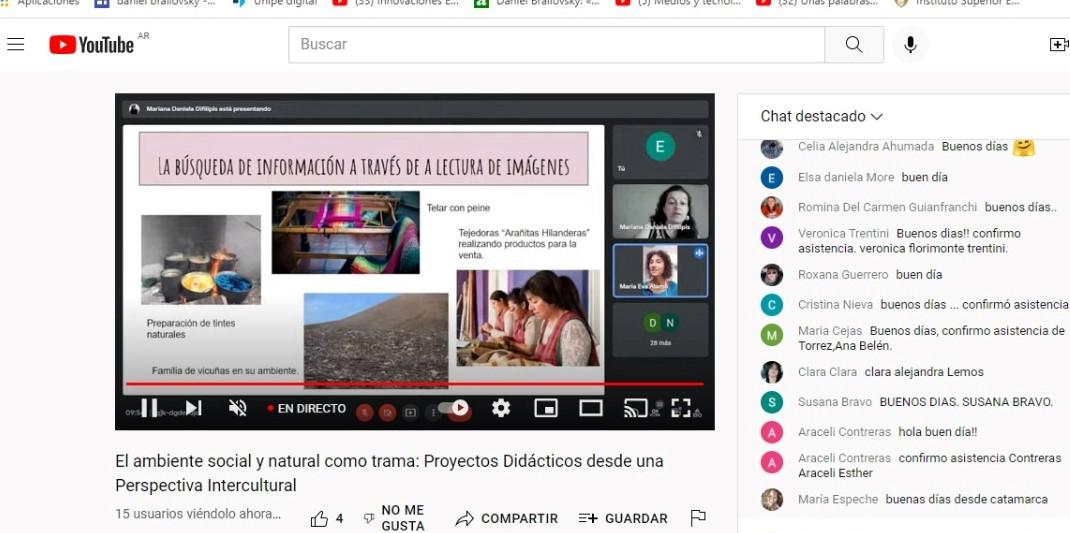Viewport: 1070px width, 533px height.
Task: Open the YouTube hamburger guide menu
Action: click(16, 45)
